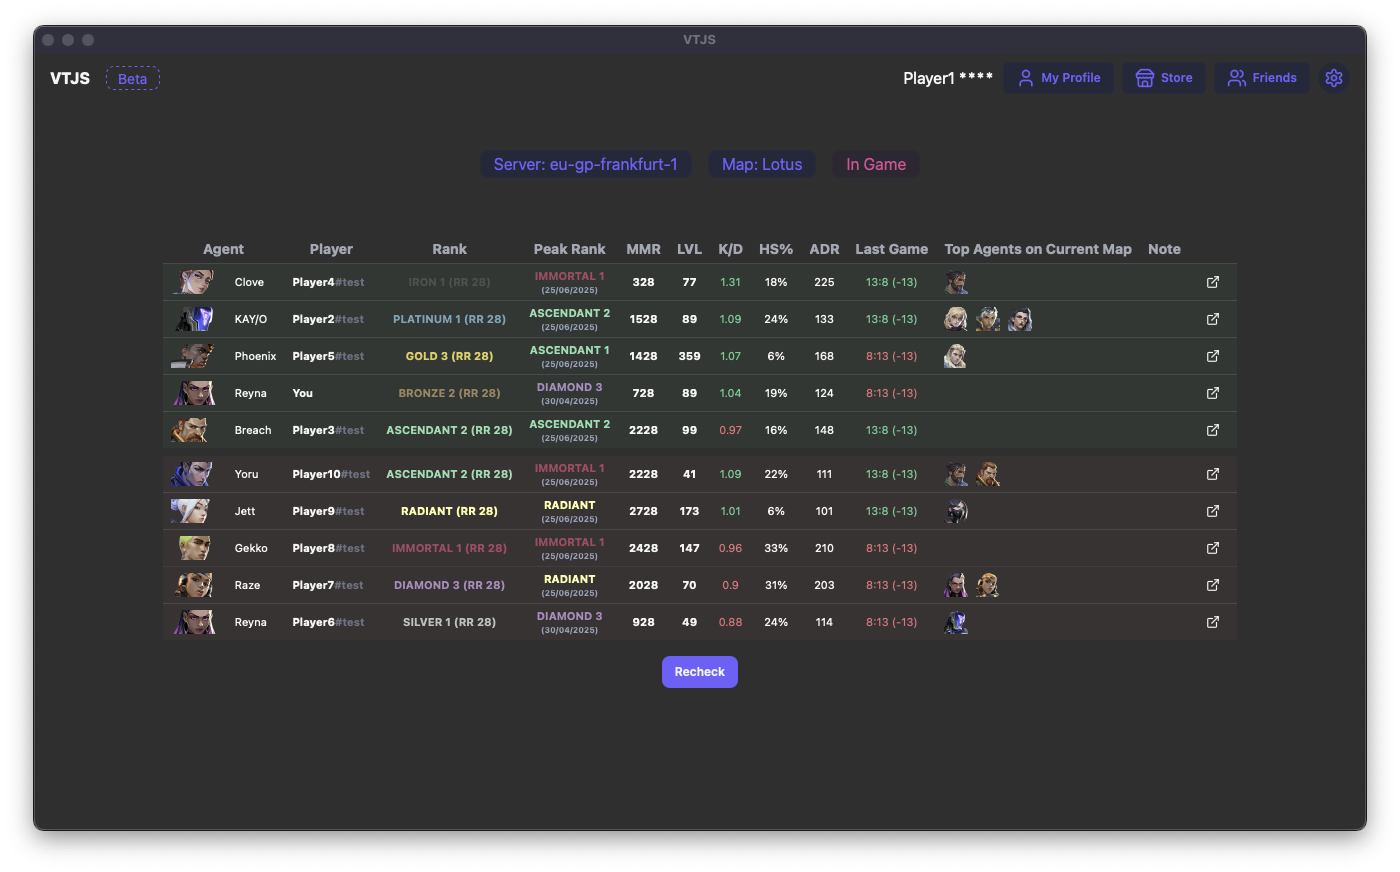Click the In Game status tag
The height and width of the screenshot is (872, 1400).
(x=876, y=164)
